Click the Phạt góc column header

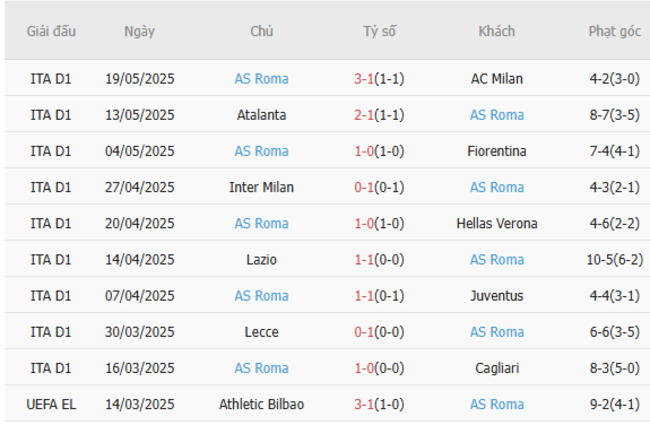(x=614, y=31)
